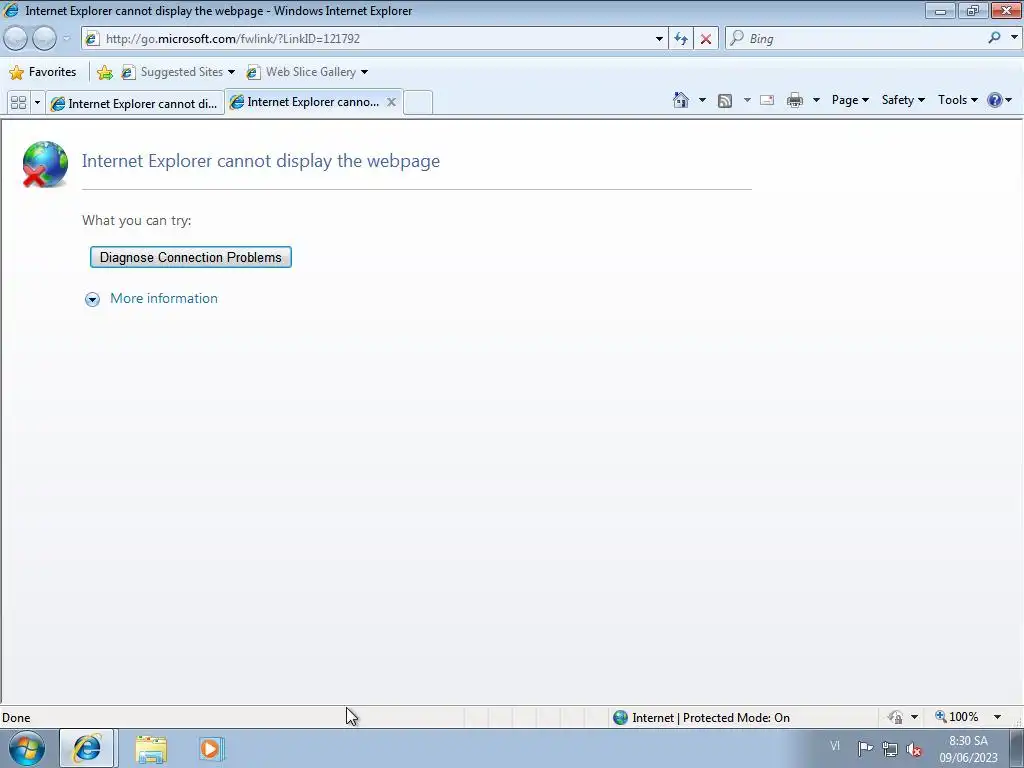Open a new blank tab
This screenshot has height=768, width=1024.
(x=418, y=103)
